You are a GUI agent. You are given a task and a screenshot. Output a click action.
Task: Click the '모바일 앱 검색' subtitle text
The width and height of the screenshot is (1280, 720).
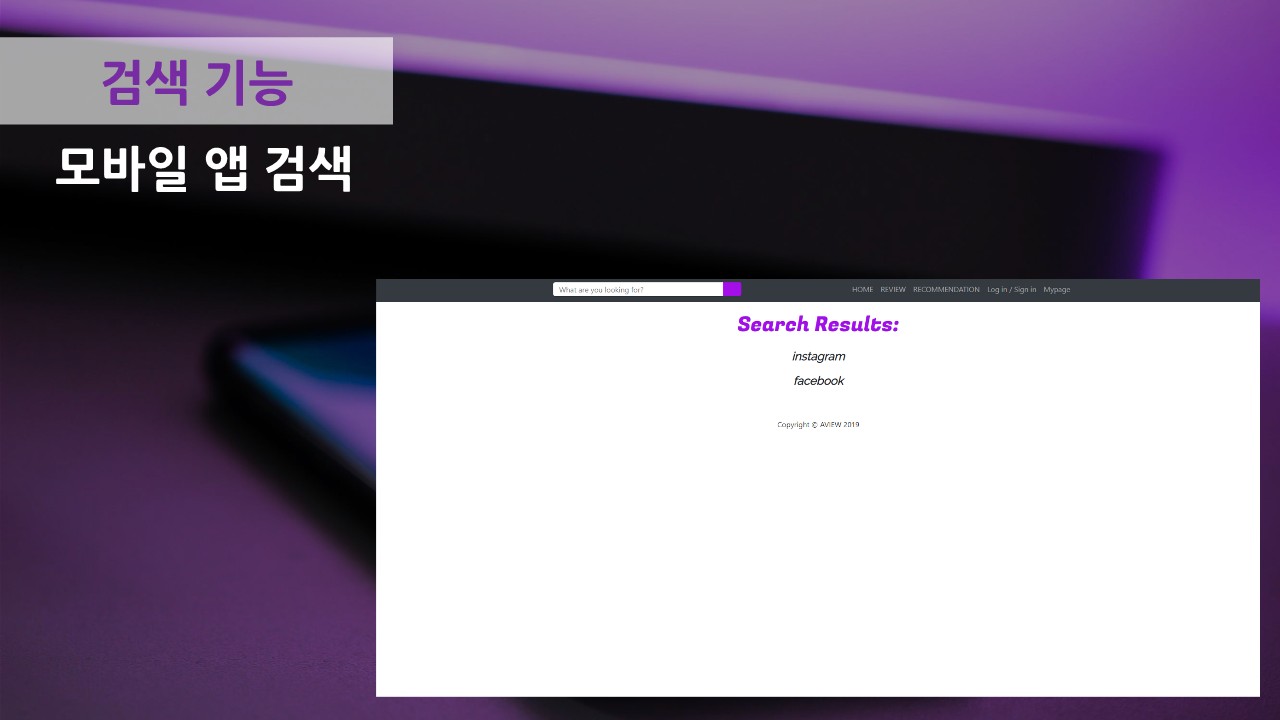coord(204,168)
